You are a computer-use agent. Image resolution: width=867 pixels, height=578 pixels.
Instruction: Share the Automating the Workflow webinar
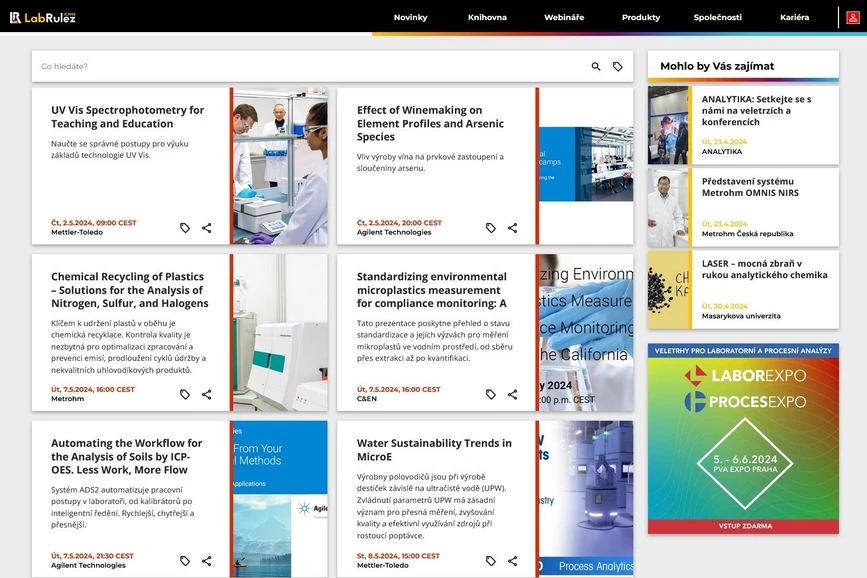pyautogui.click(x=207, y=561)
